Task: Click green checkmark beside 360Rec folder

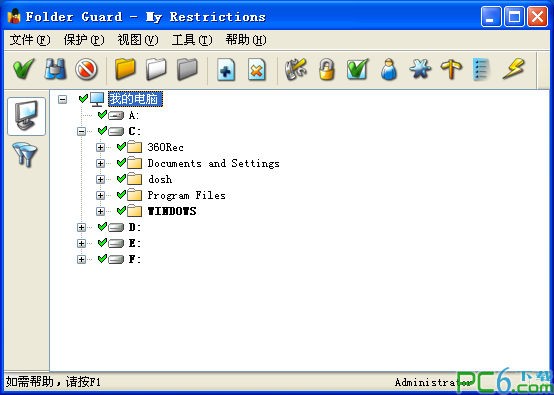Action: click(122, 146)
